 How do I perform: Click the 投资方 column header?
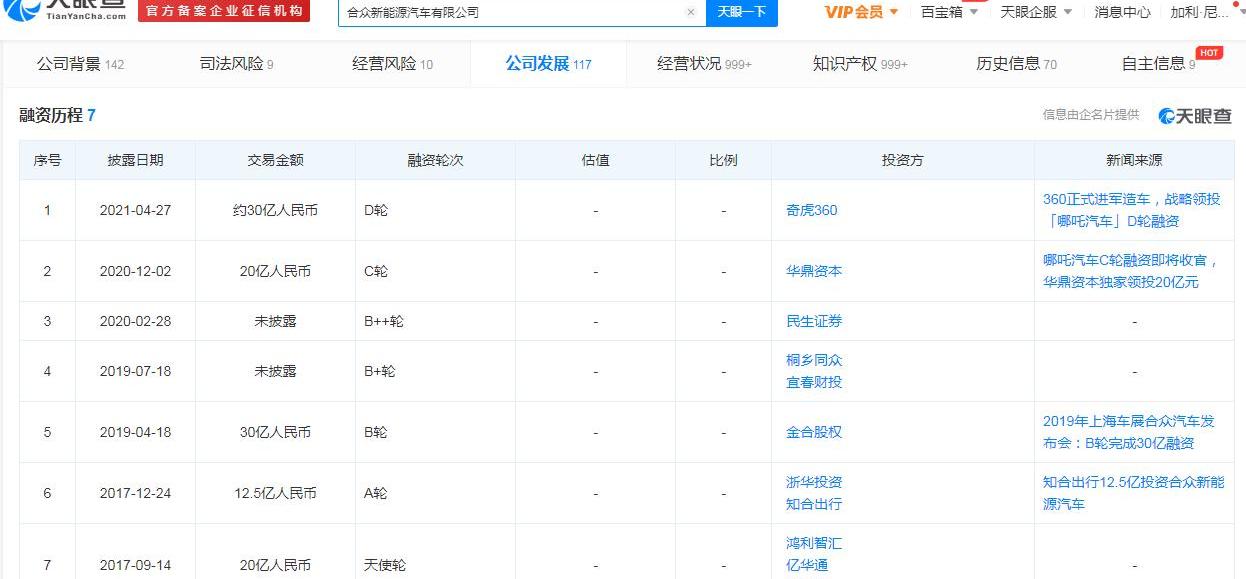902,160
